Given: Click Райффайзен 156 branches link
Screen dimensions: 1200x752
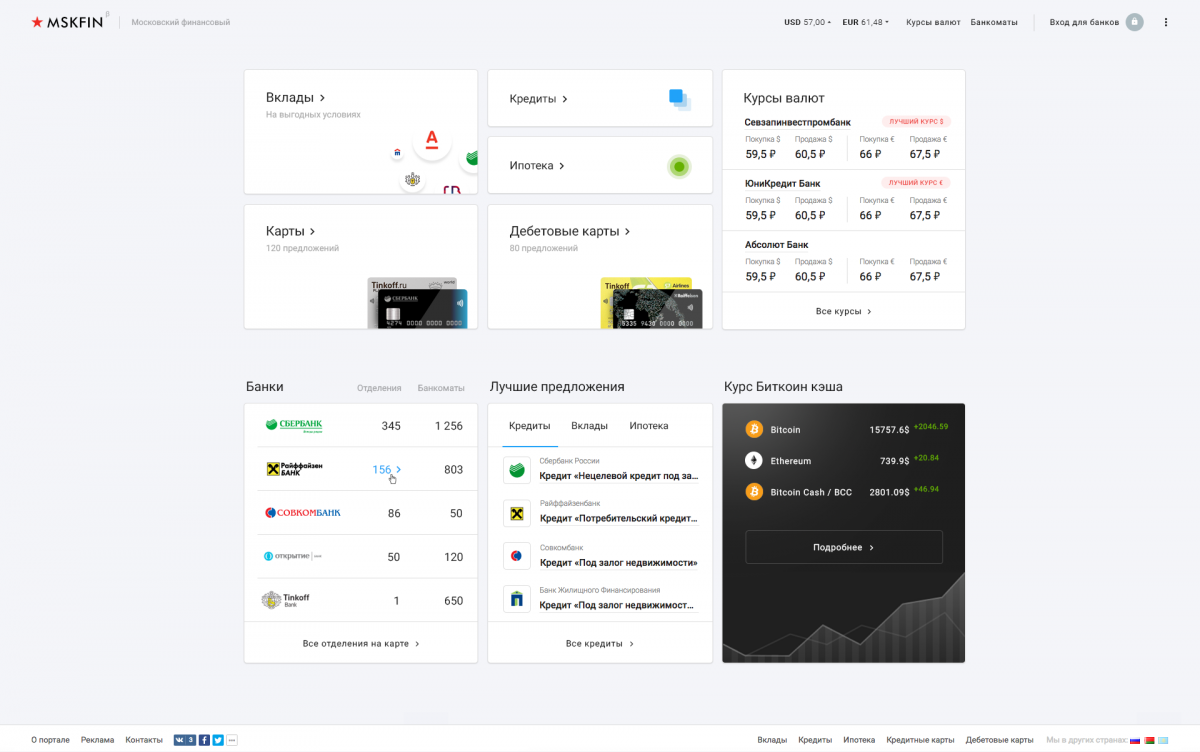Looking at the screenshot, I should tap(387, 469).
